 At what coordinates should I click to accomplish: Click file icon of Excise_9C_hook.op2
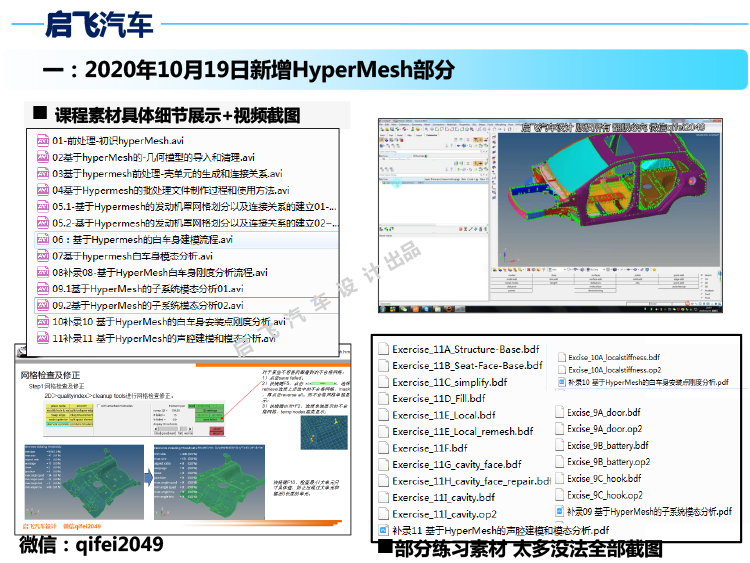click(560, 495)
